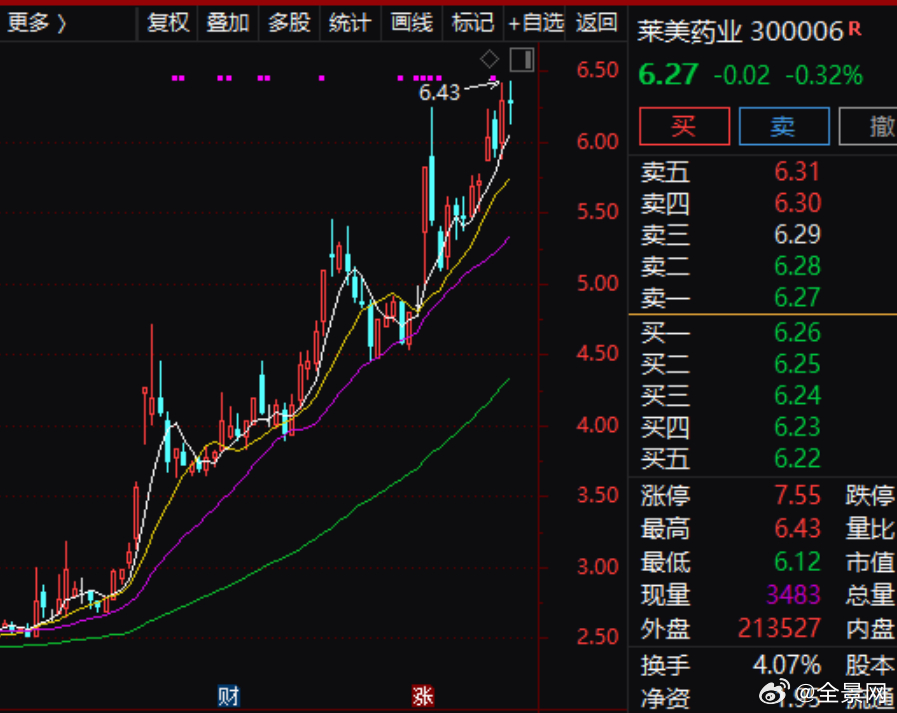Click the -0.32% change percentage
The image size is (897, 713).
point(824,76)
